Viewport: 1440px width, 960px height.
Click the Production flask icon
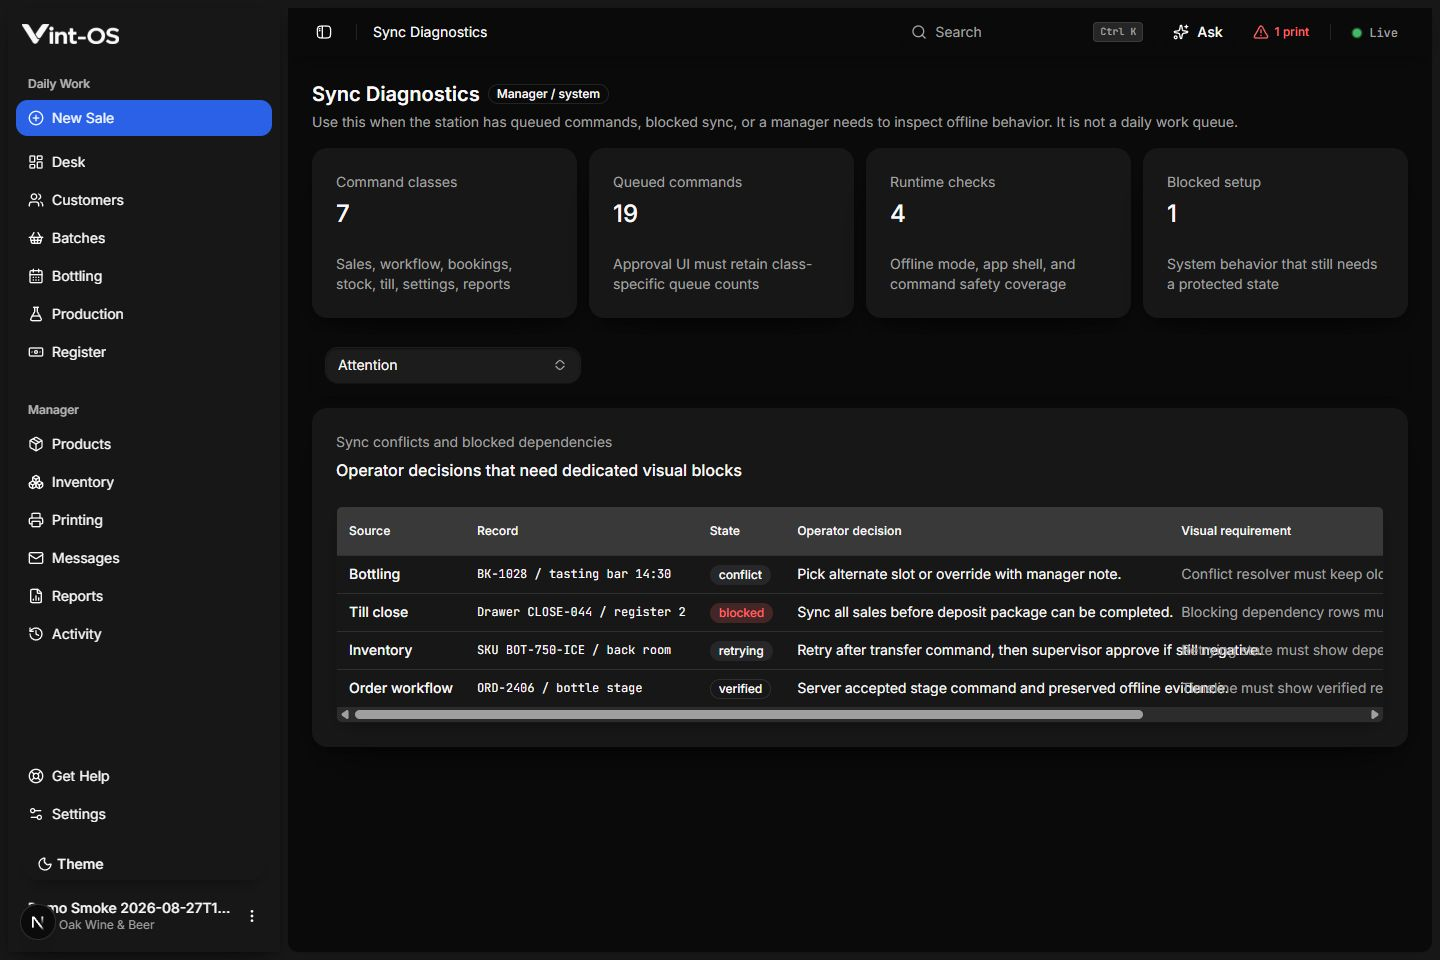pyautogui.click(x=36, y=314)
